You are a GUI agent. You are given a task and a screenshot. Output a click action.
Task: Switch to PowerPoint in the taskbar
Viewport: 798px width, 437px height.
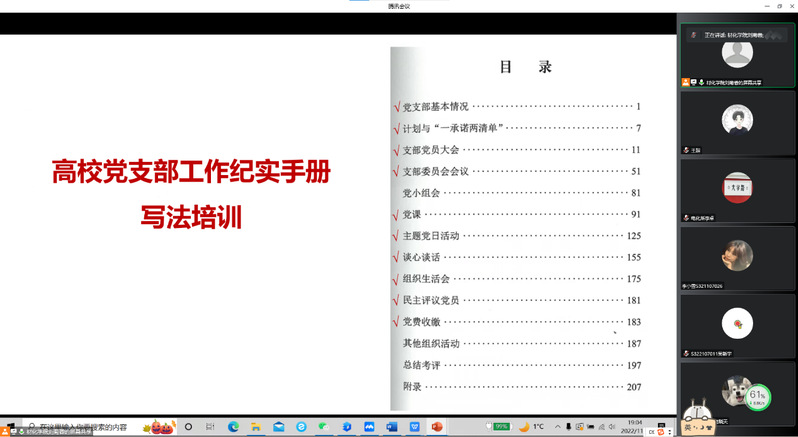437,426
